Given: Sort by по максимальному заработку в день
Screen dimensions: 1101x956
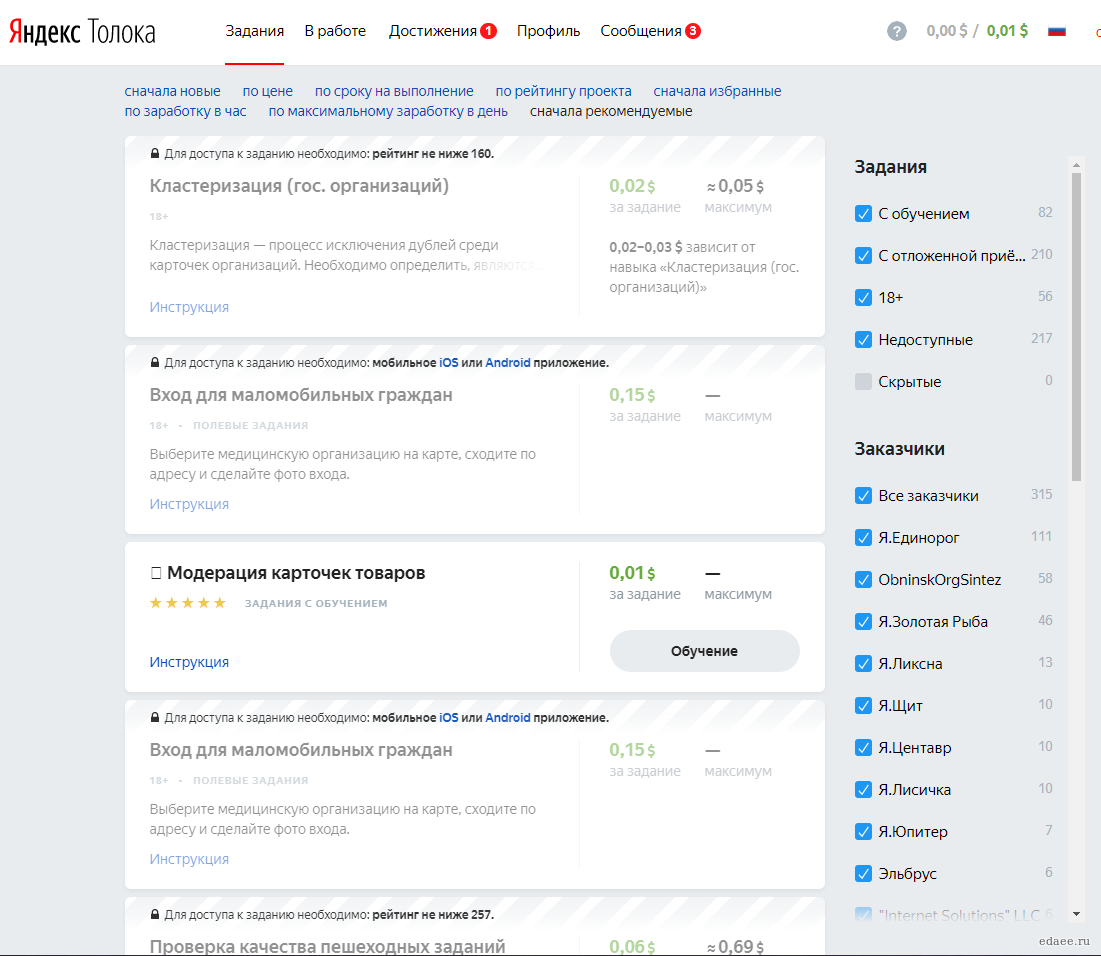Looking at the screenshot, I should tap(388, 111).
